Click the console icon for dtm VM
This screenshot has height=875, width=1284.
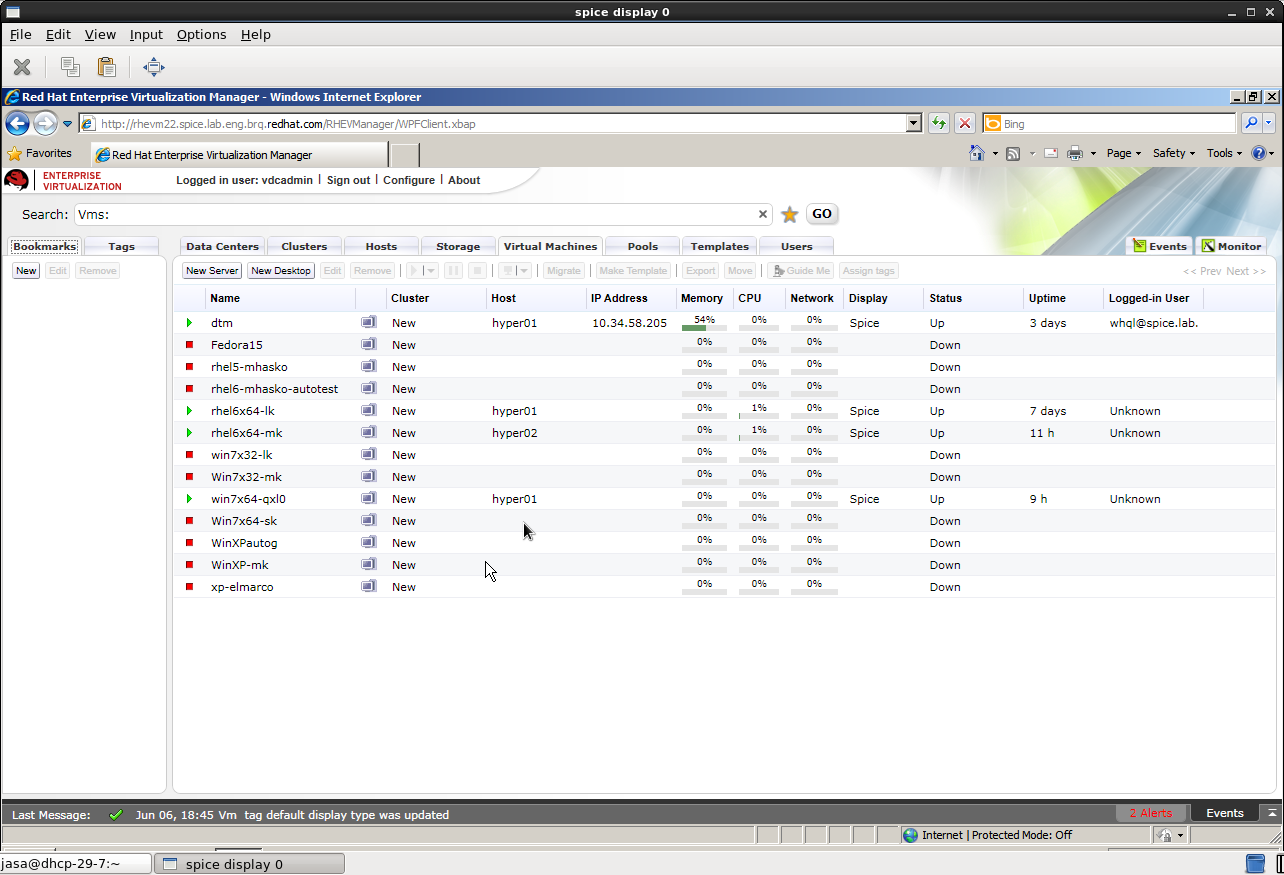369,322
